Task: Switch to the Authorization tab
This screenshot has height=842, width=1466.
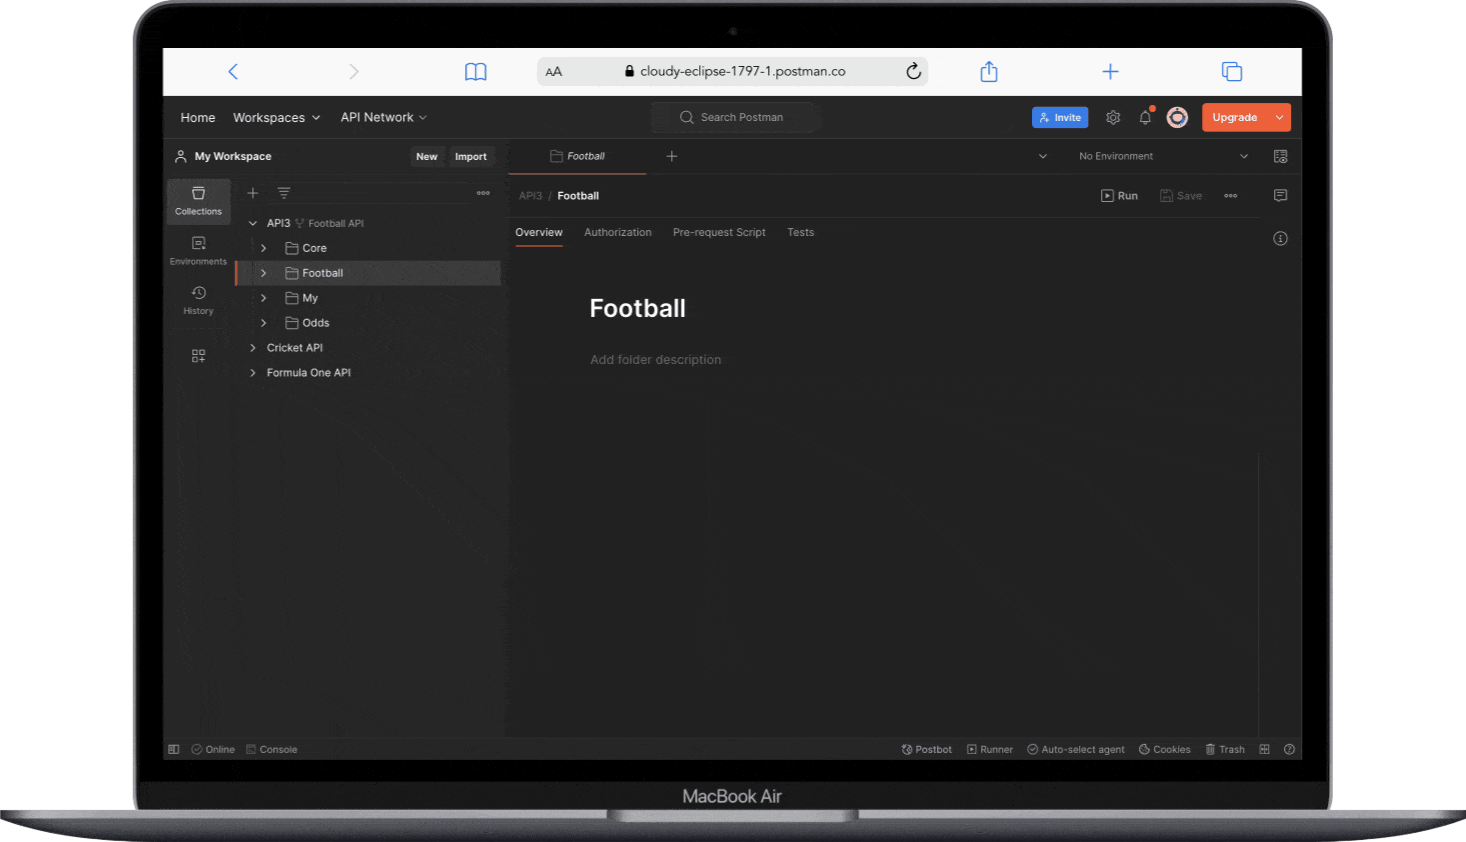Action: tap(617, 232)
